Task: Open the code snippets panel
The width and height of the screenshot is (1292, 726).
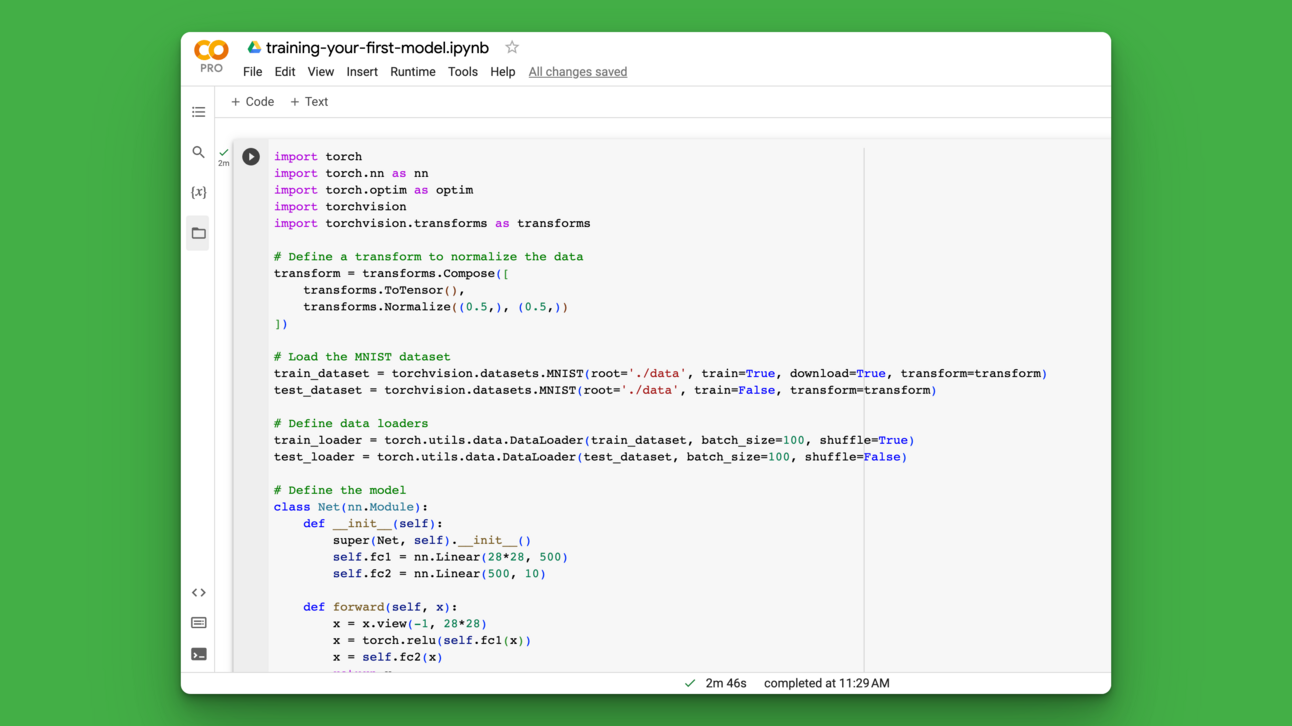Action: pyautogui.click(x=199, y=593)
